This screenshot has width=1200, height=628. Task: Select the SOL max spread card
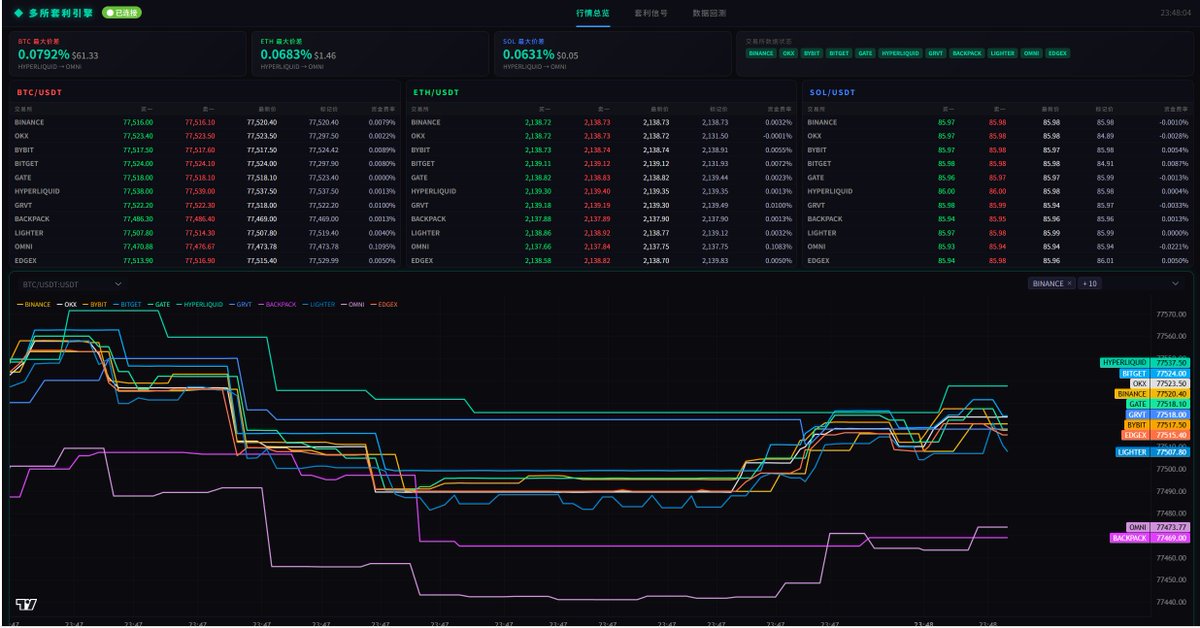612,54
